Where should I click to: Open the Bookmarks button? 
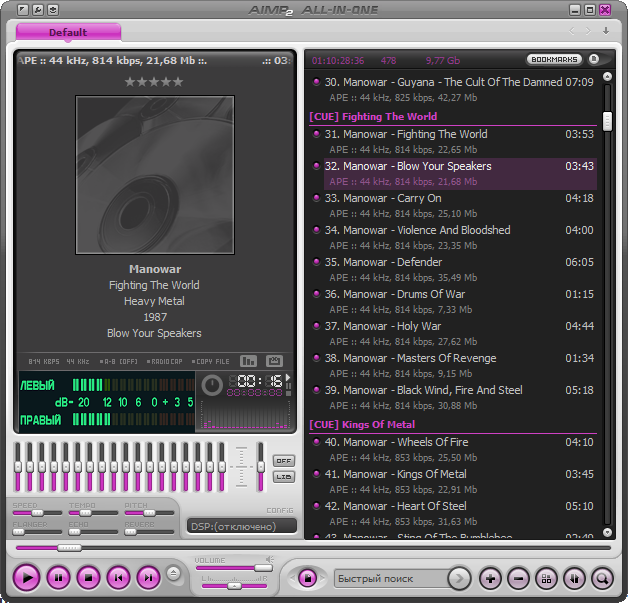click(554, 59)
